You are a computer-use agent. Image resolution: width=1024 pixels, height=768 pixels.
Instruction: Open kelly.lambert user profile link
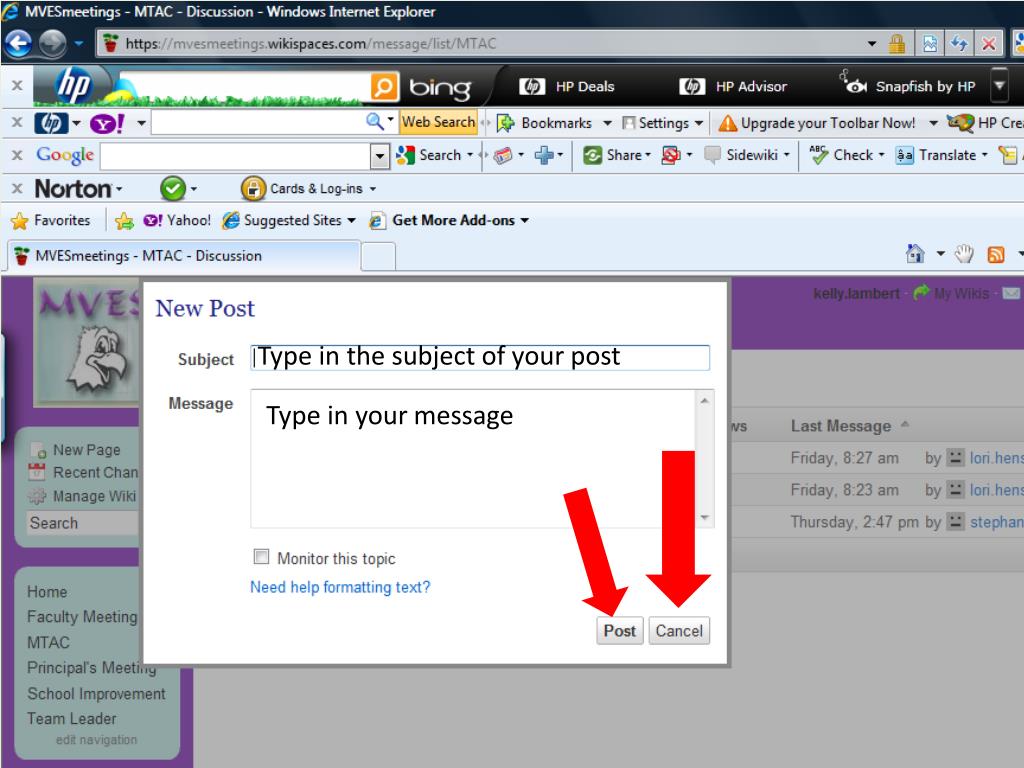[856, 294]
